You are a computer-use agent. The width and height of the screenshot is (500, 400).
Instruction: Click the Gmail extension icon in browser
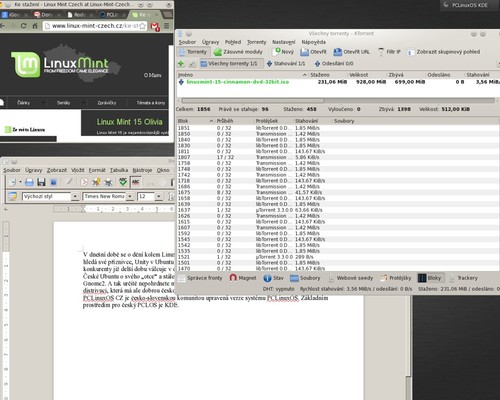point(155,26)
